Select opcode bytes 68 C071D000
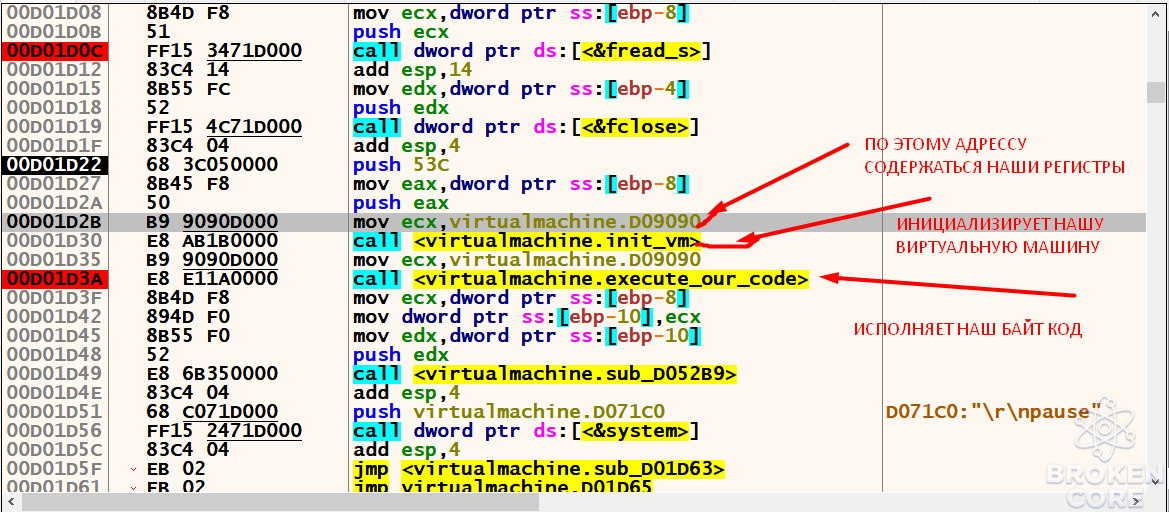The height and width of the screenshot is (512, 1169). click(214, 411)
